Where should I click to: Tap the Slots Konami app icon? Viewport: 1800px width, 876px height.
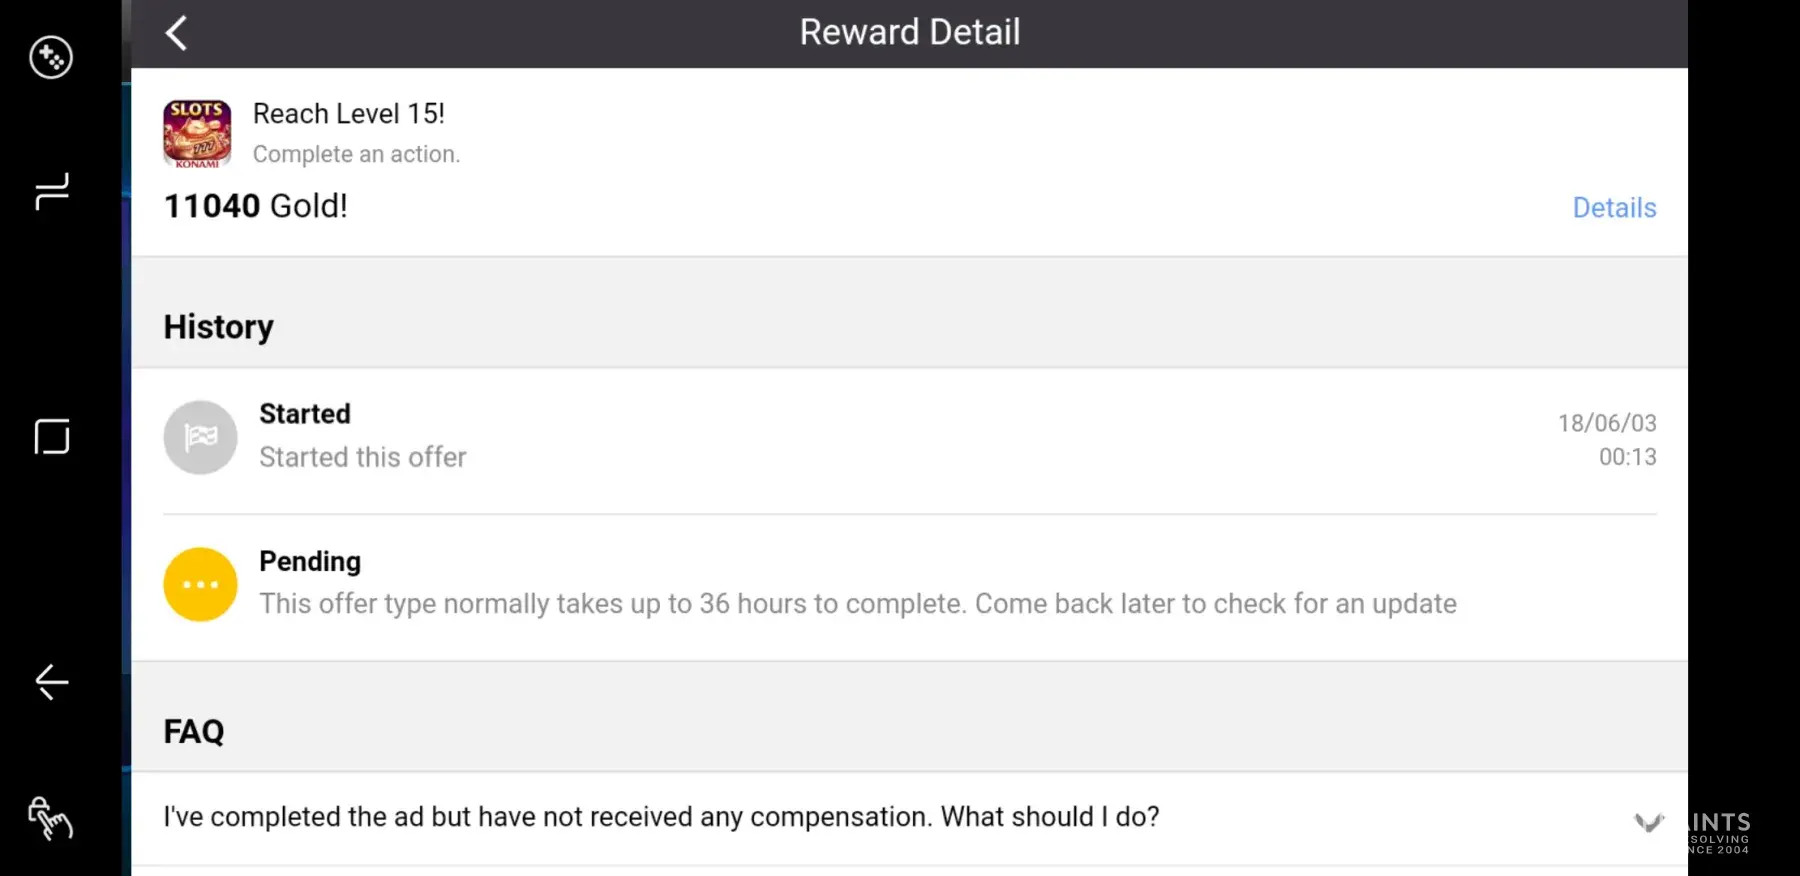pyautogui.click(x=197, y=133)
